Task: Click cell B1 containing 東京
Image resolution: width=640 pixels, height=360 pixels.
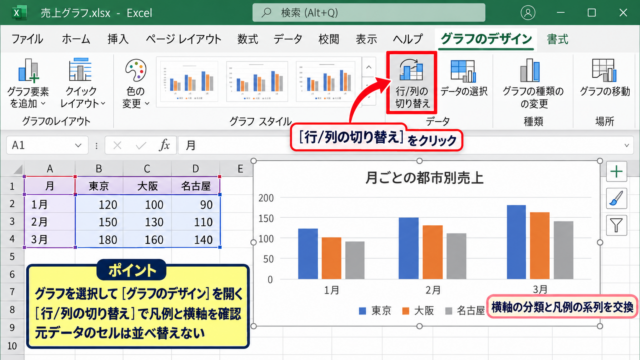Action: click(99, 186)
